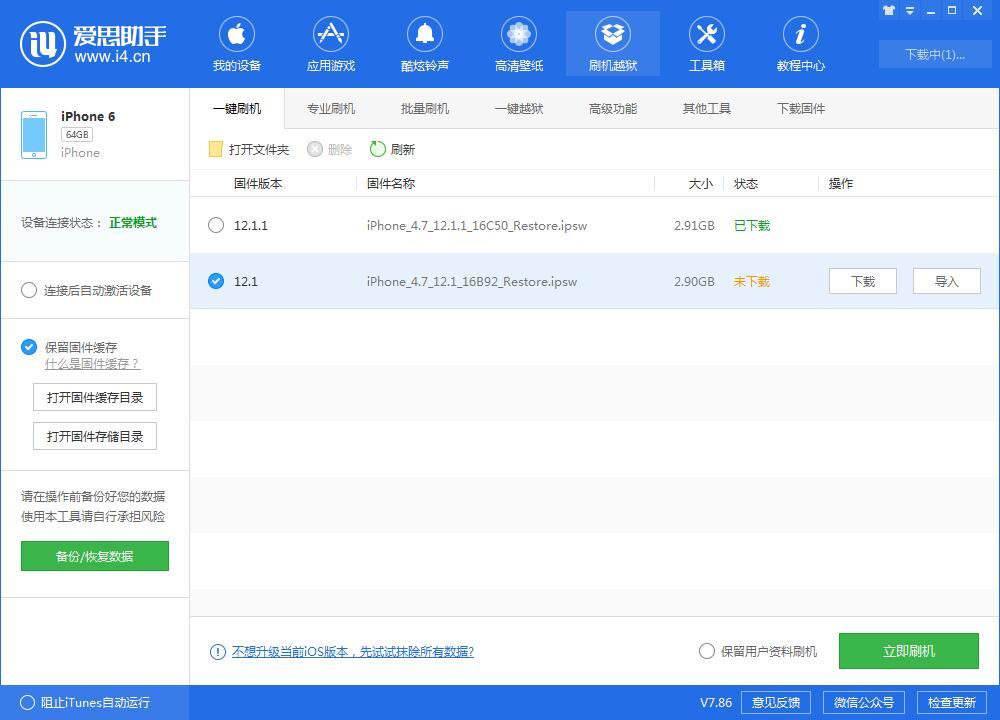Click the yellow 打开文件夹 folder icon
Viewport: 1000px width, 720px height.
pos(216,149)
